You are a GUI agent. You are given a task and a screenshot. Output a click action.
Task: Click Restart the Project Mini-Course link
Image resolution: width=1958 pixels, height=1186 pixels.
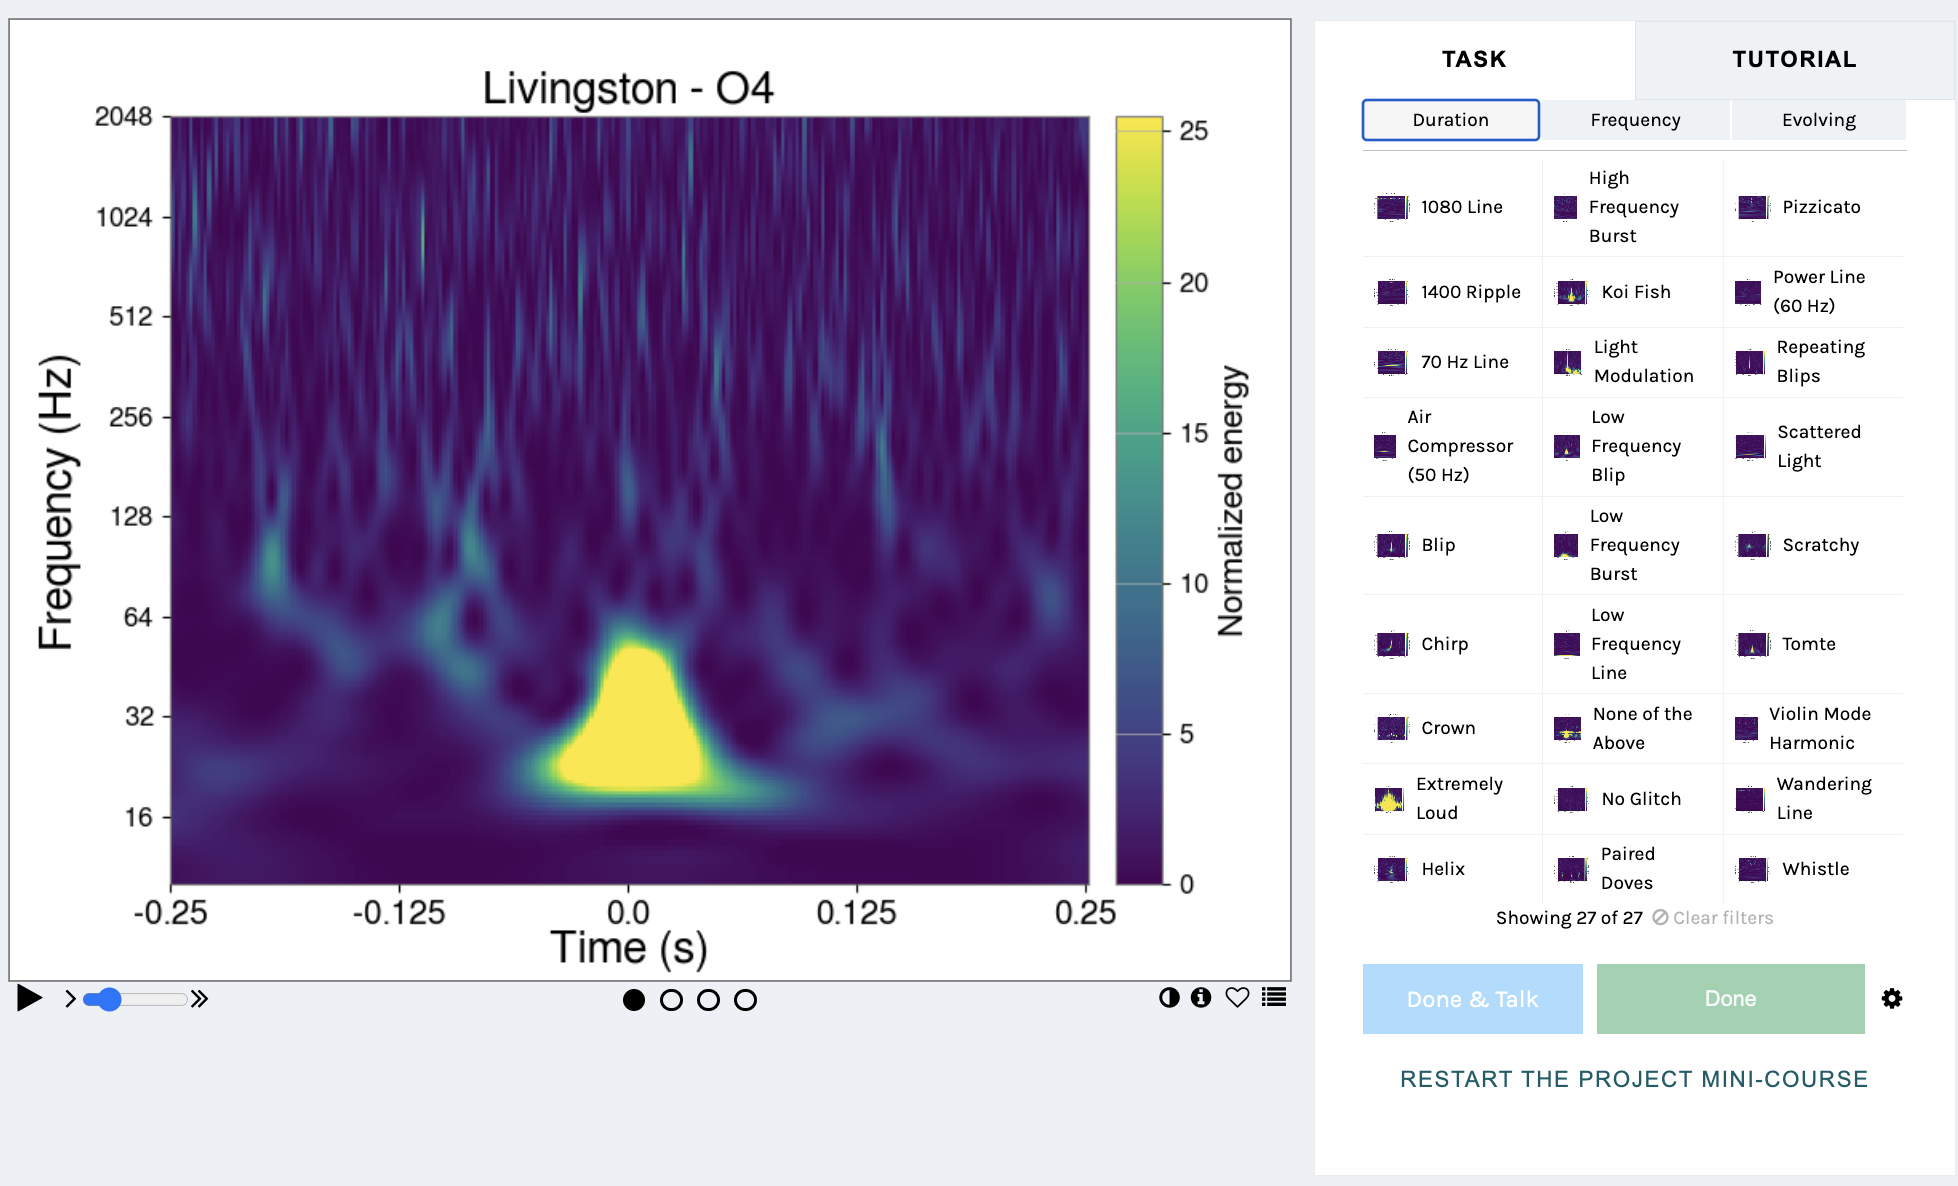point(1634,1079)
